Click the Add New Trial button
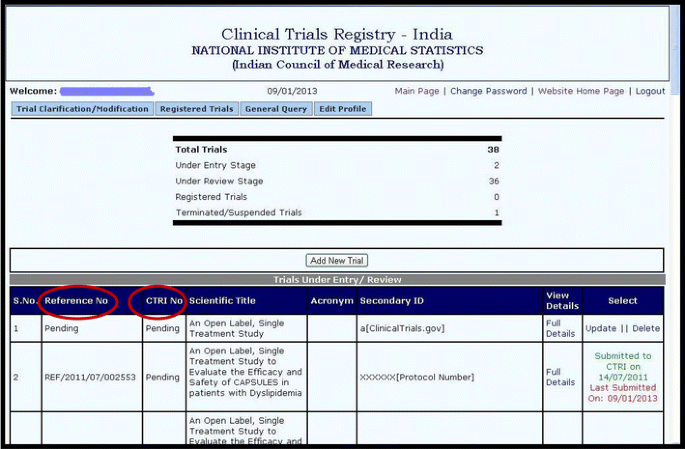The height and width of the screenshot is (449, 685). tap(336, 261)
